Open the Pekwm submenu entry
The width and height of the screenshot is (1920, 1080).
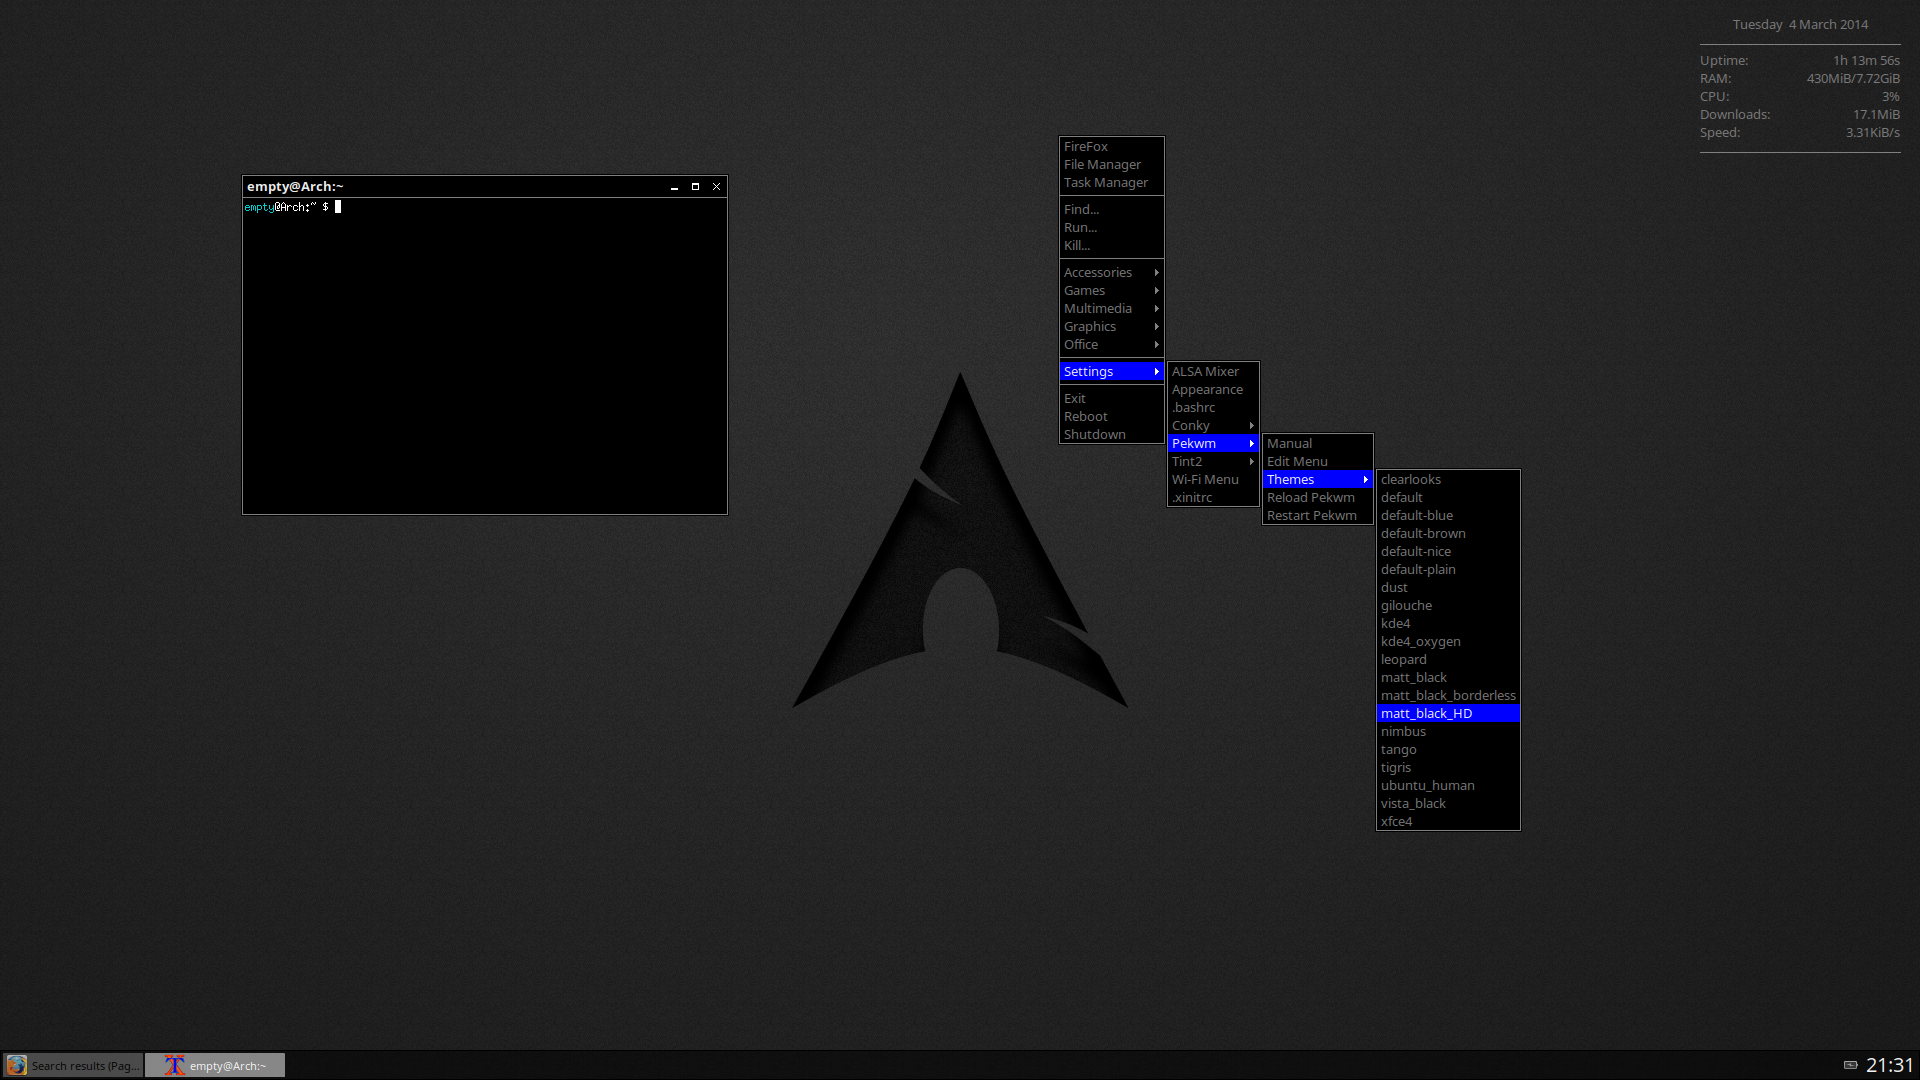click(1213, 443)
